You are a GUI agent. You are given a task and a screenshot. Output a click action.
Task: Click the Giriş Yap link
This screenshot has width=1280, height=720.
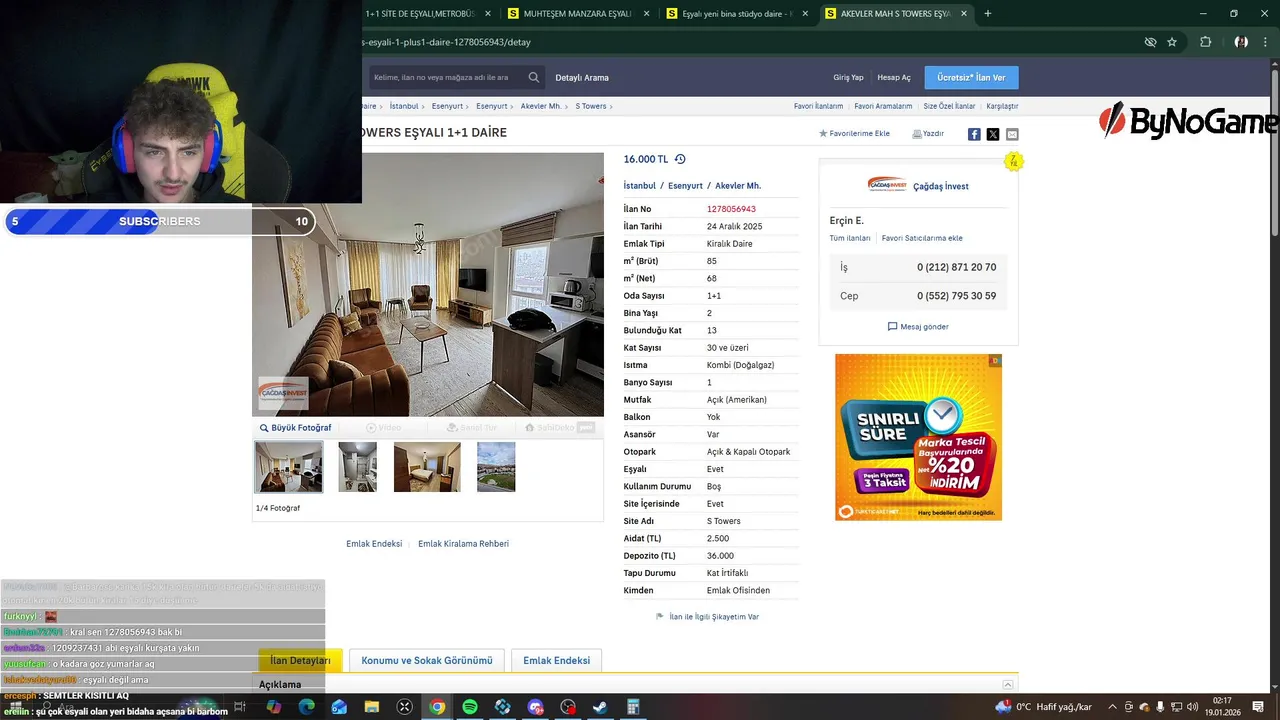coord(848,77)
